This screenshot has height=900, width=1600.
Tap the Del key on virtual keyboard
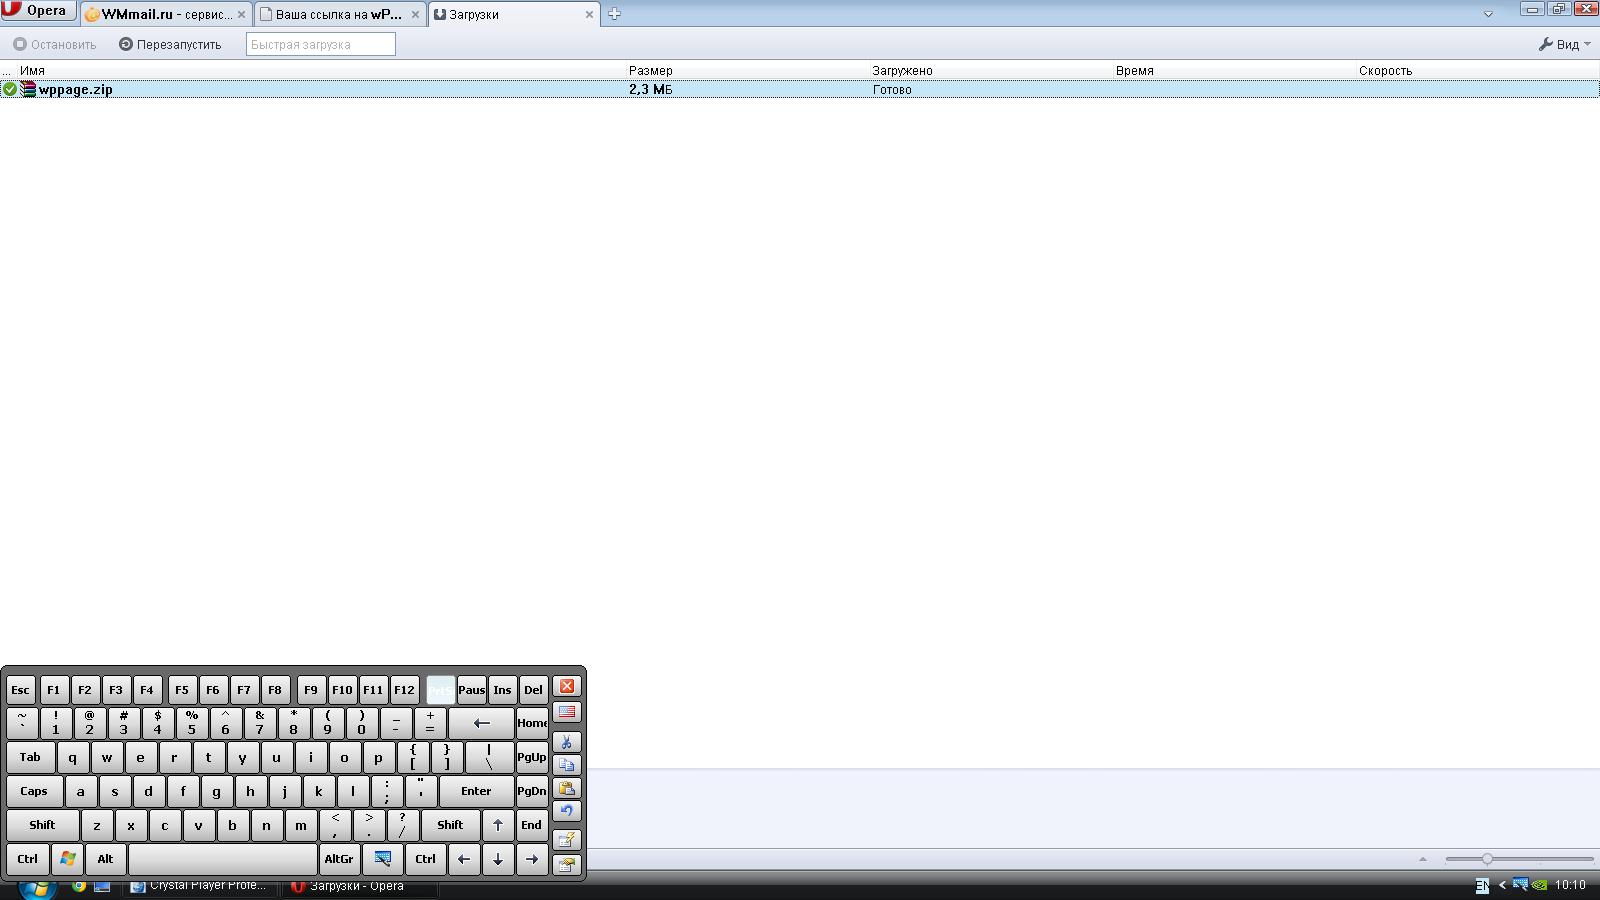[533, 689]
